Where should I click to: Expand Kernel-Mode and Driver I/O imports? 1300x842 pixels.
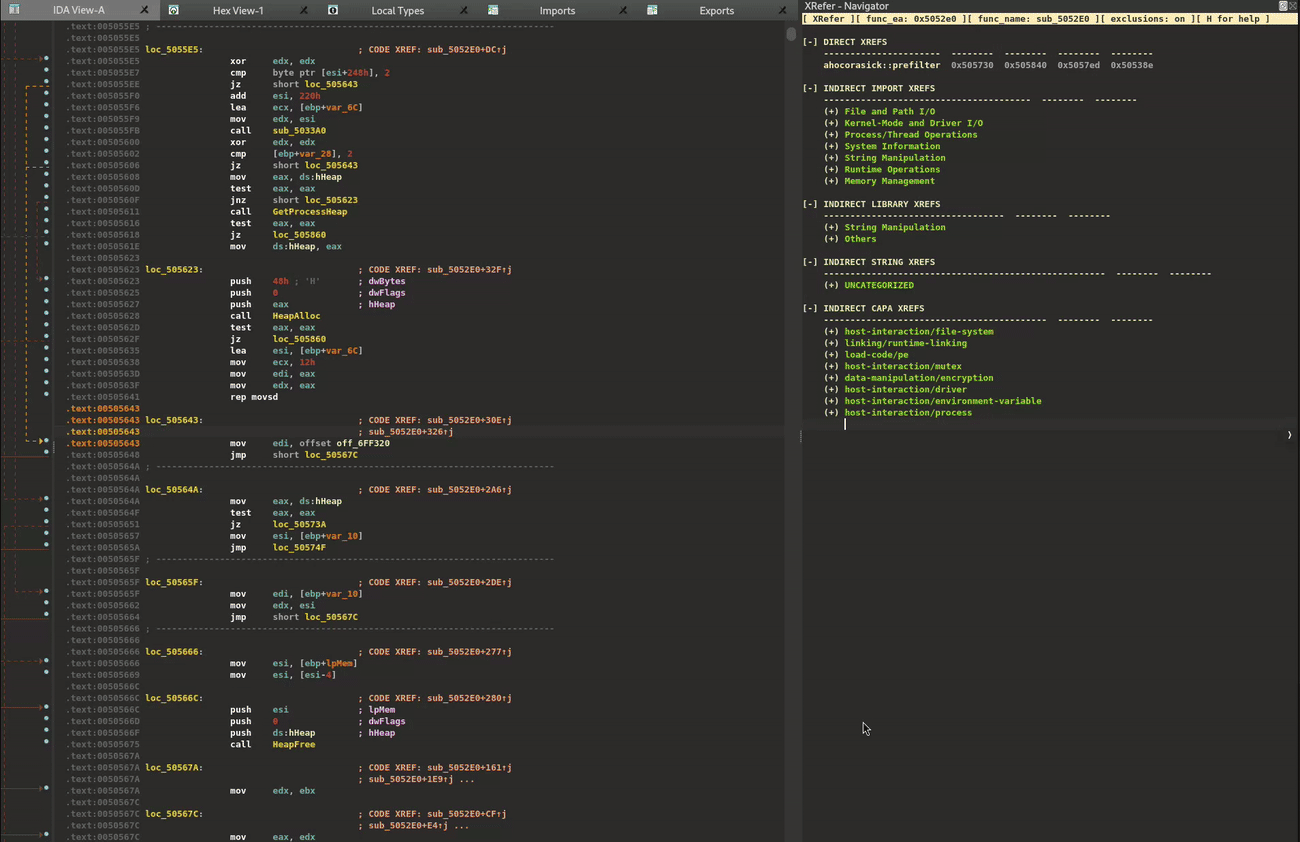pyautogui.click(x=831, y=123)
